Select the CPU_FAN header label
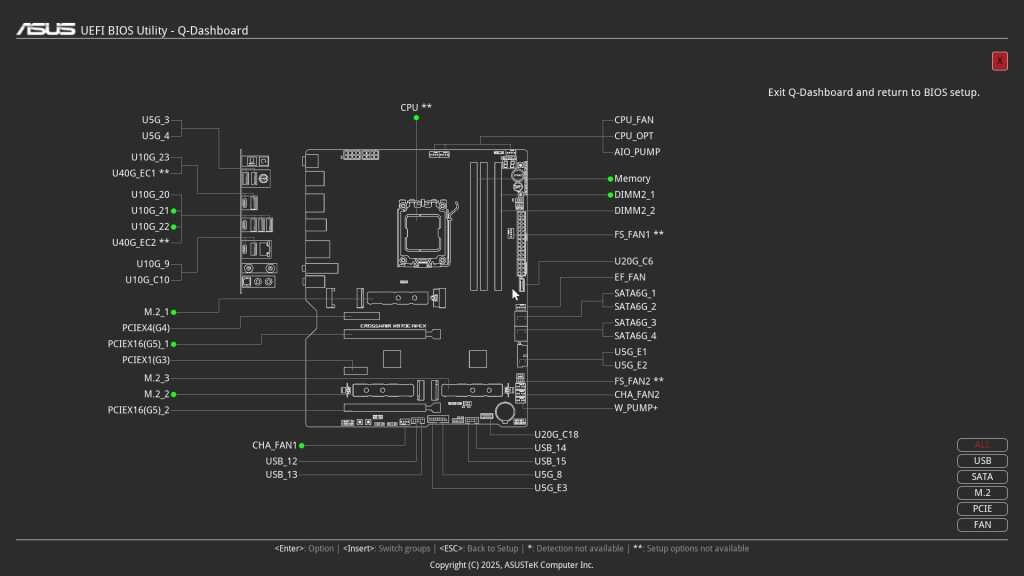Screen dimensions: 1024x576 tap(634, 120)
